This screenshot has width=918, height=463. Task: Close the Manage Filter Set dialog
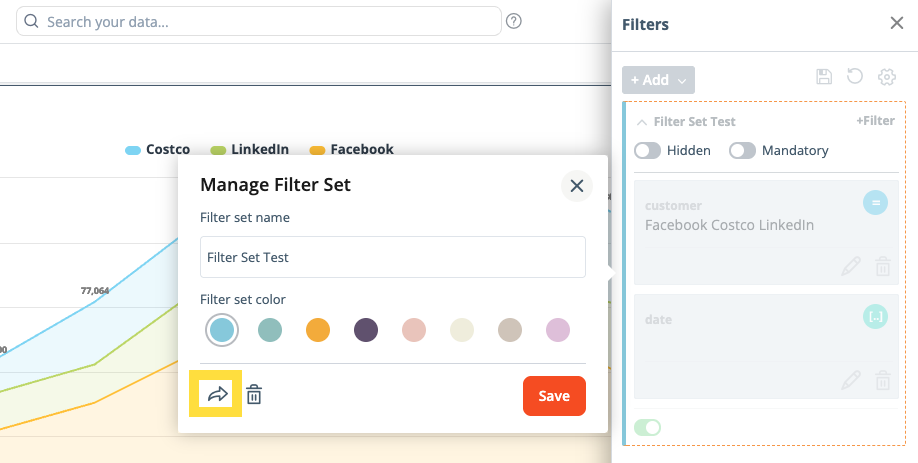pyautogui.click(x=576, y=185)
